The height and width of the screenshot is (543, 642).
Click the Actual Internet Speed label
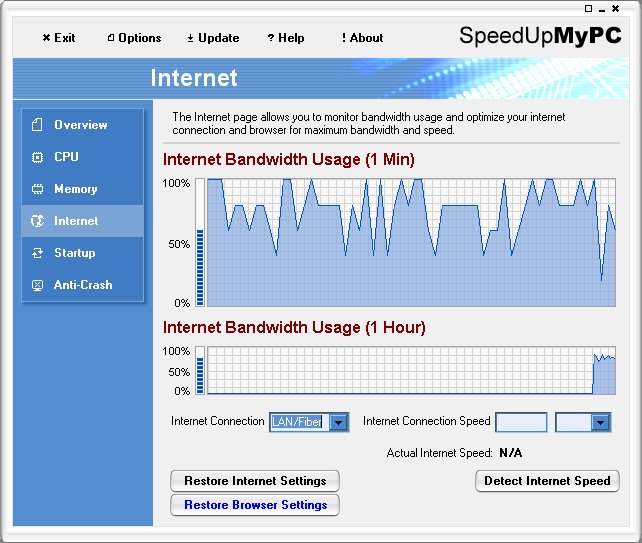click(439, 453)
